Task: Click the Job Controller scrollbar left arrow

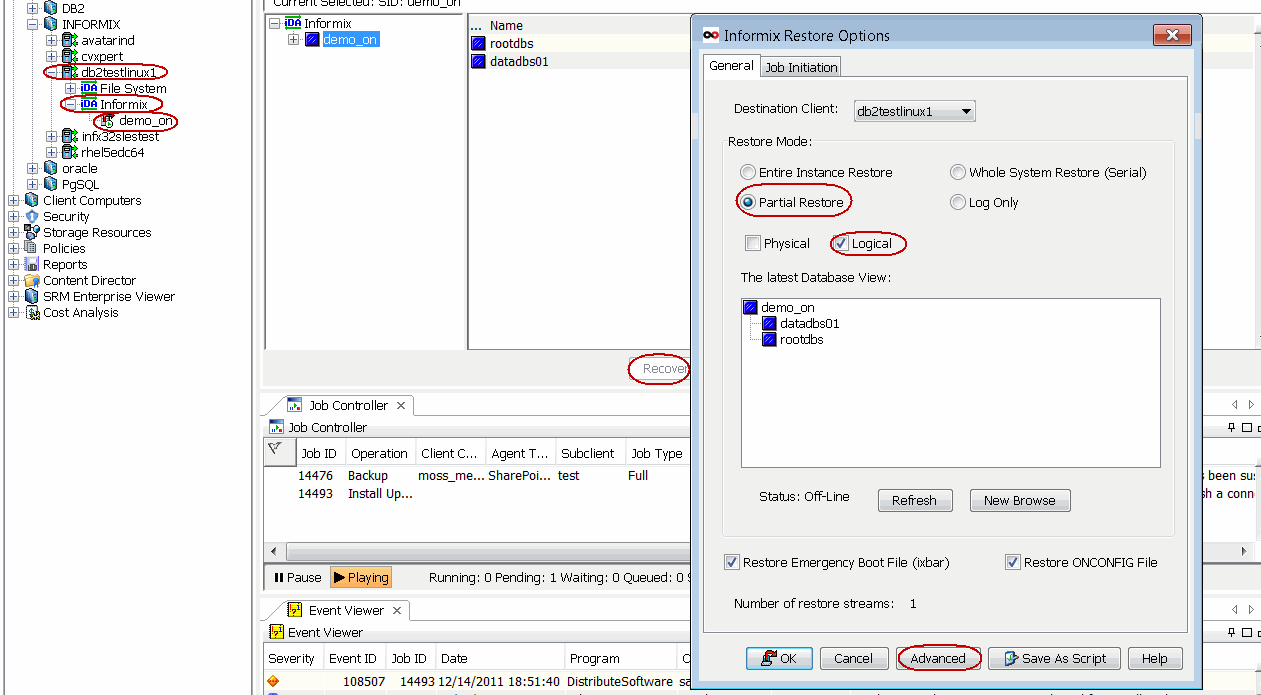Action: click(x=272, y=551)
